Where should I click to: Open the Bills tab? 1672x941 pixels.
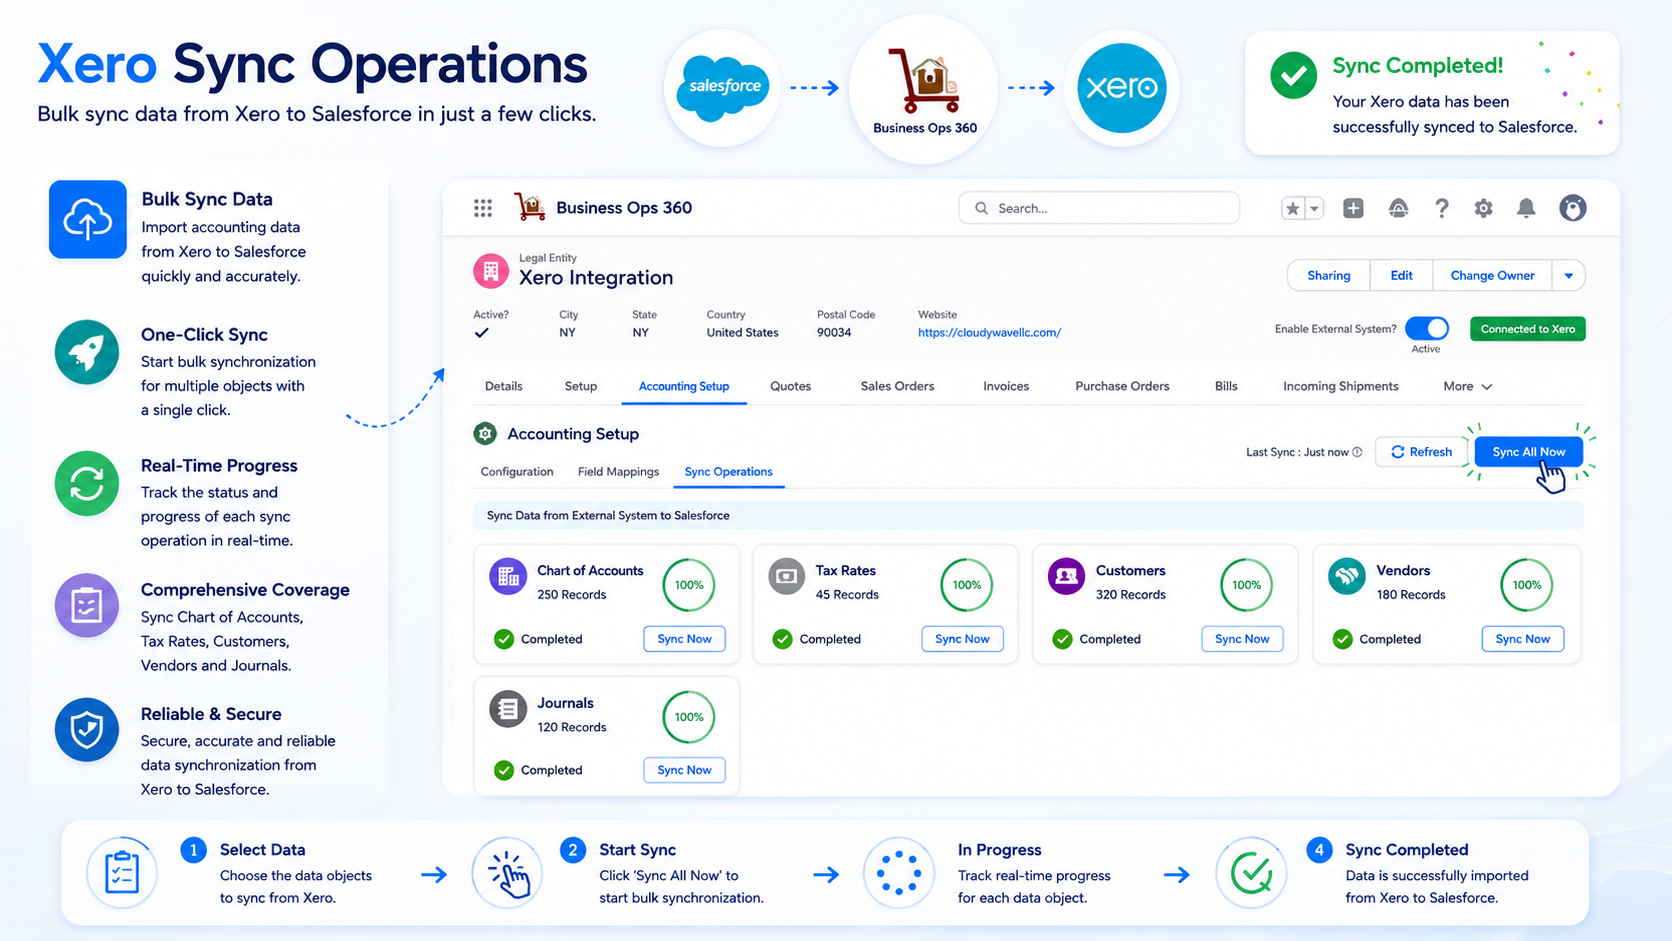(x=1226, y=386)
